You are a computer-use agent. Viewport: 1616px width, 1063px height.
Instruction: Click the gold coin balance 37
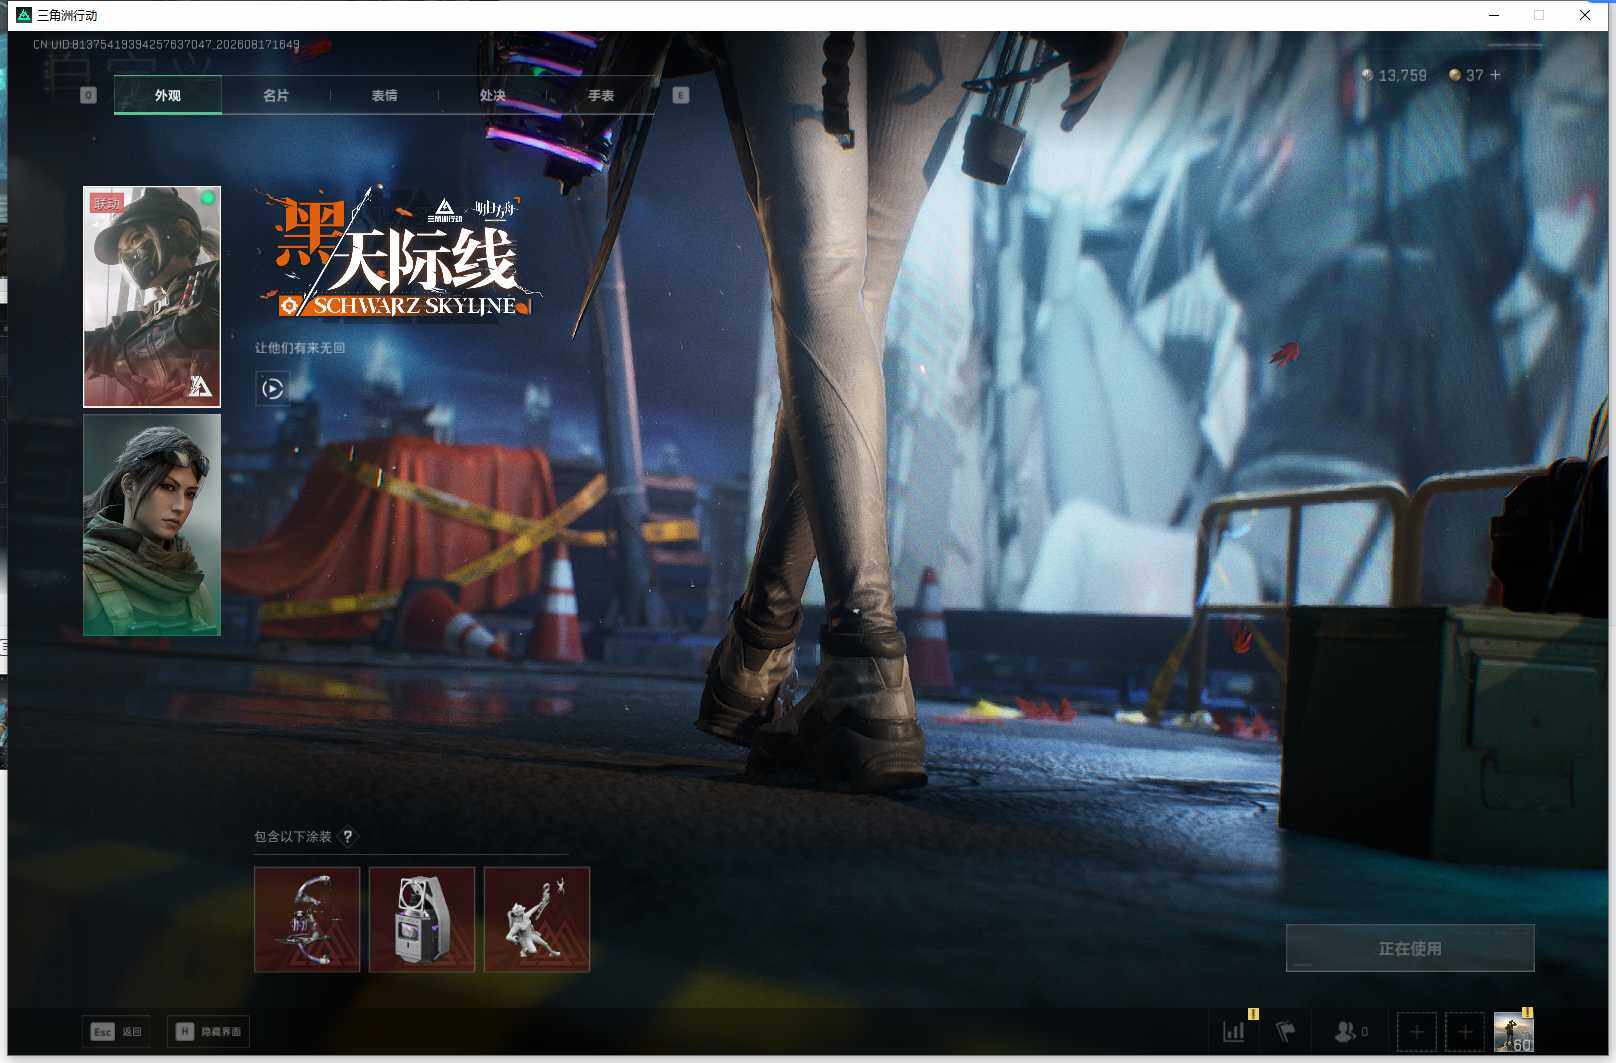click(x=1466, y=75)
